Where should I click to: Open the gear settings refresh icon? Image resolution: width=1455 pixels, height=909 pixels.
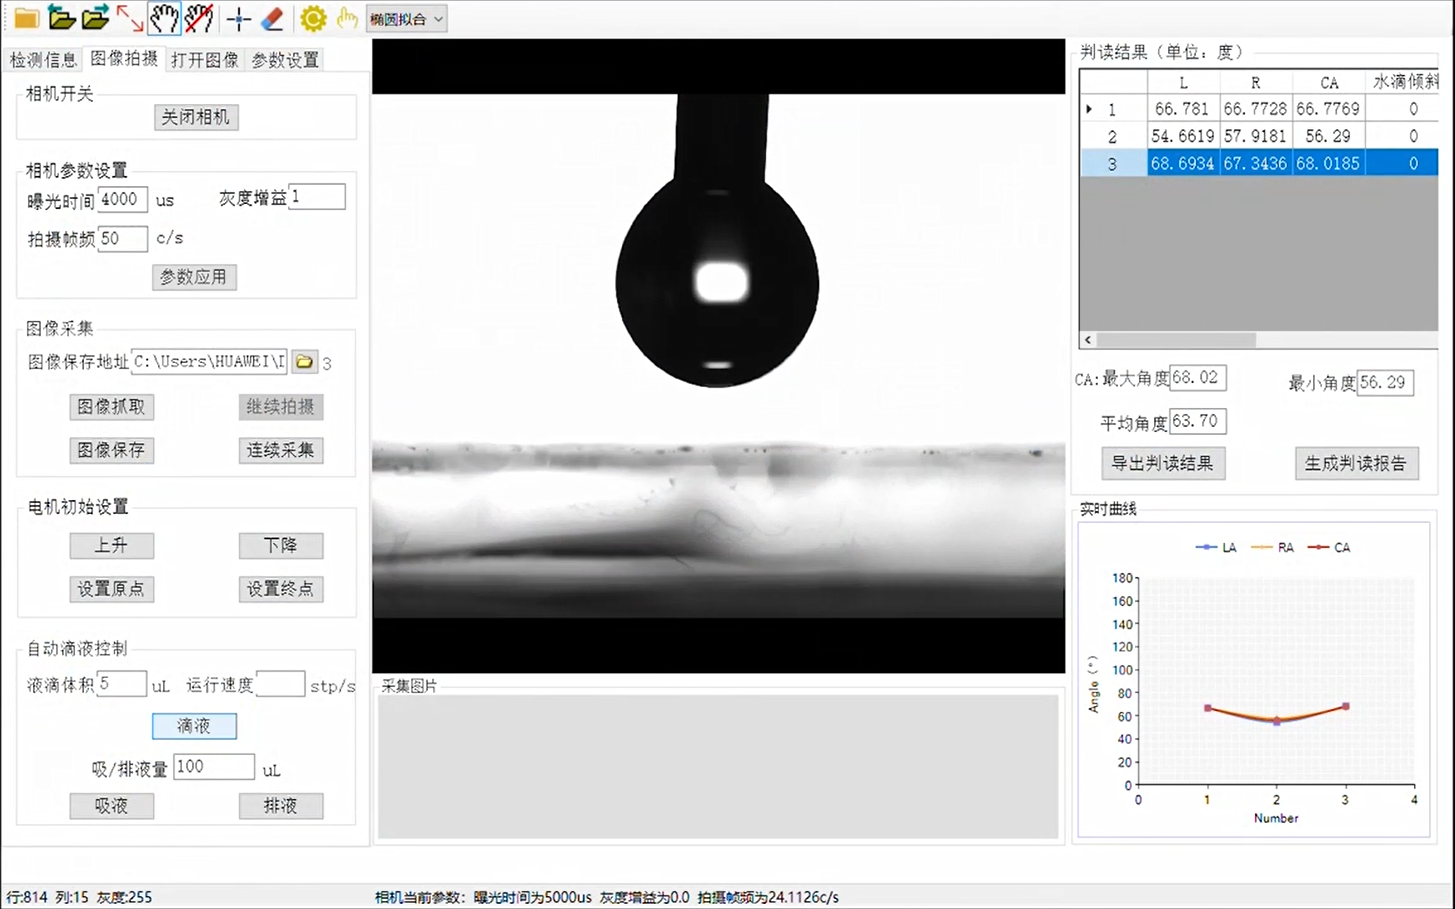312,17
